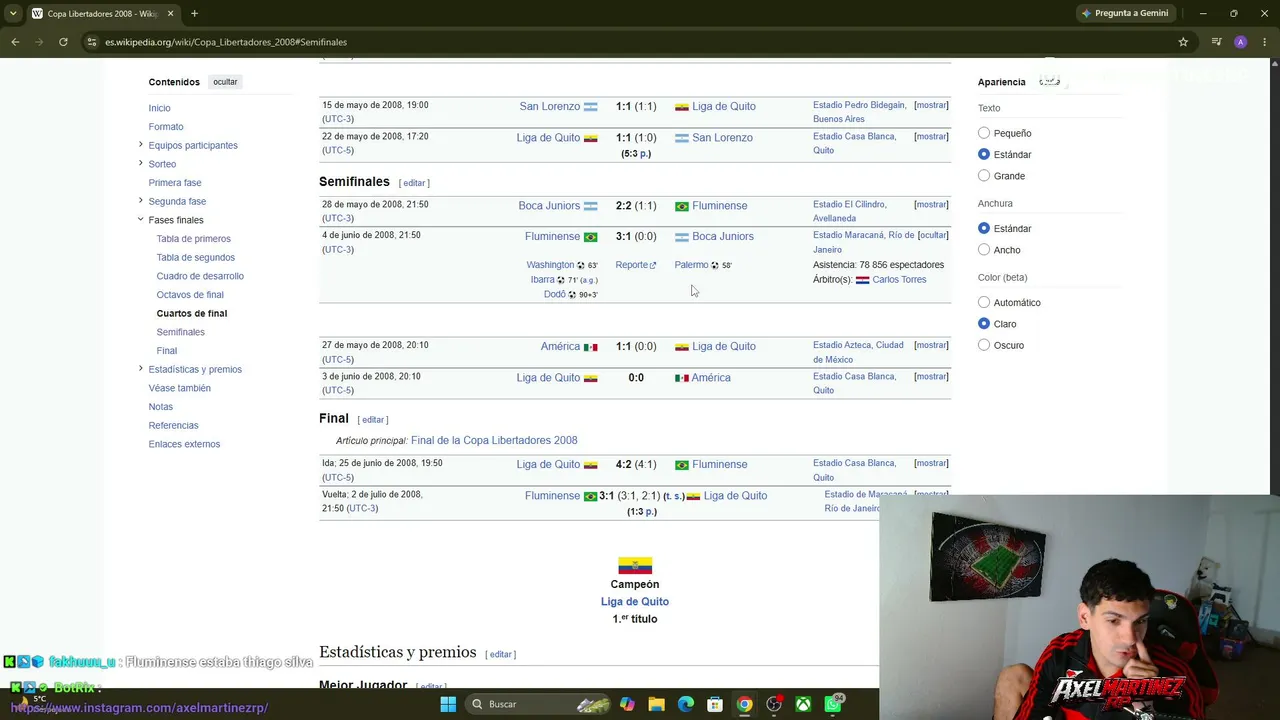The image size is (1280, 720).
Task: Hide details of 4 de junio match
Action: [933, 235]
